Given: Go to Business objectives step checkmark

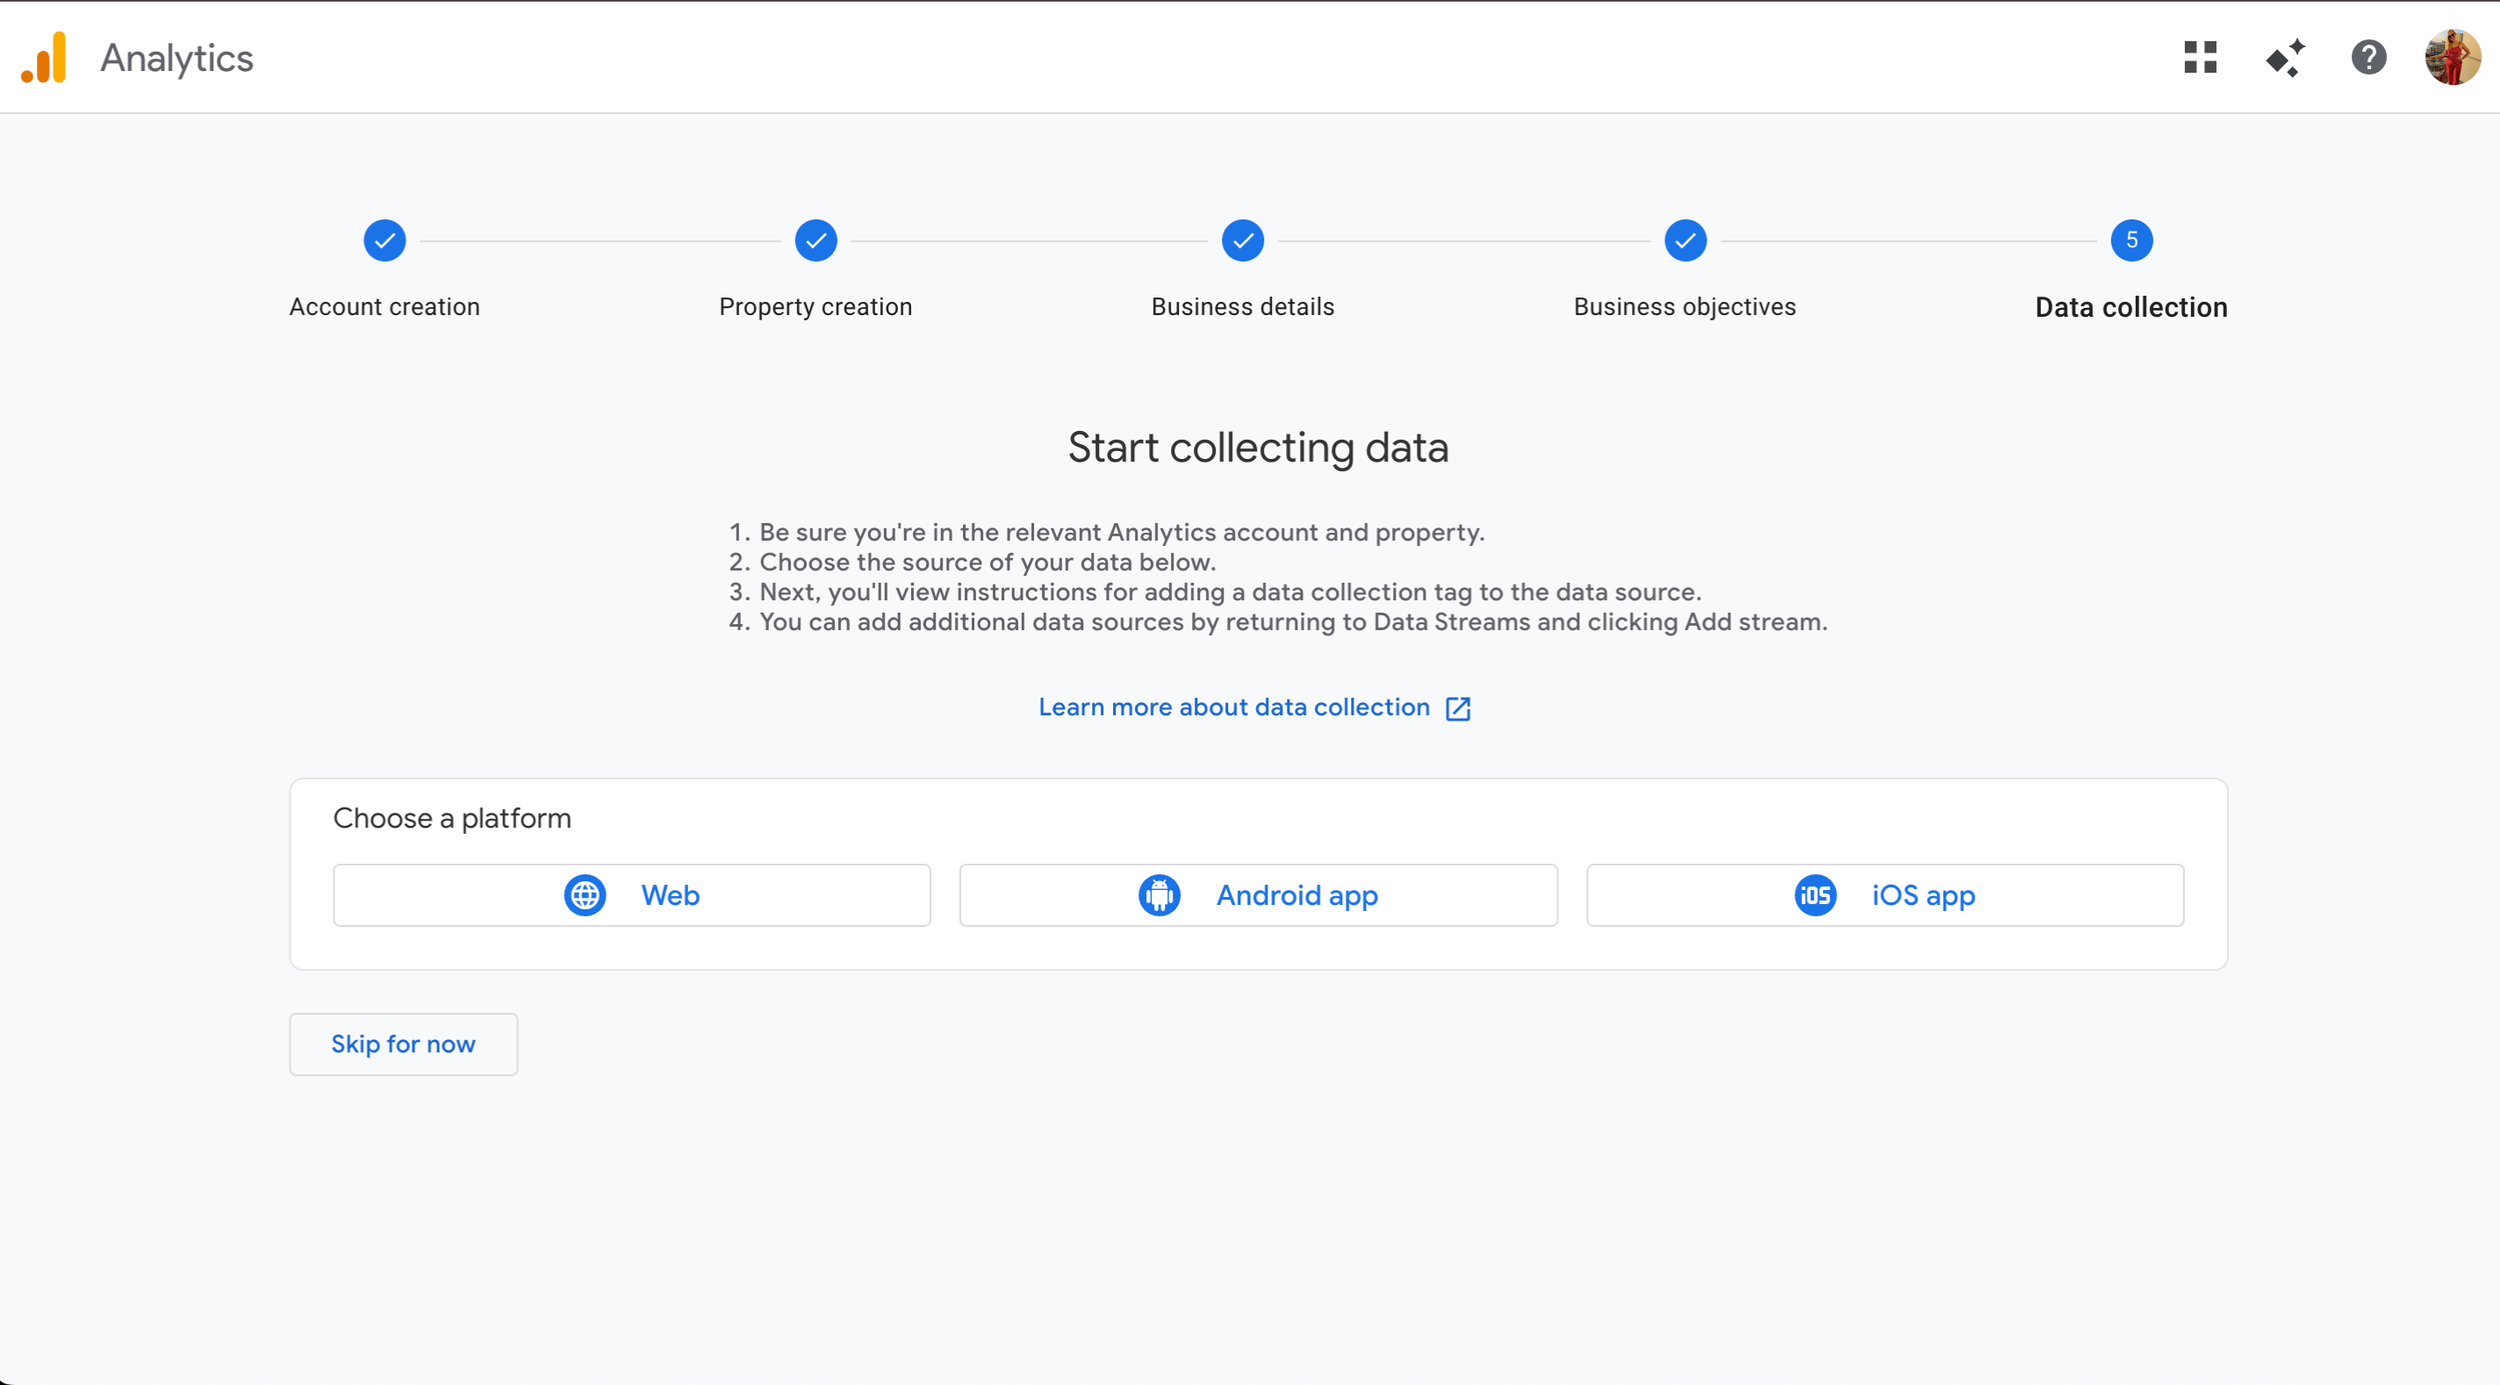Looking at the screenshot, I should coord(1685,241).
